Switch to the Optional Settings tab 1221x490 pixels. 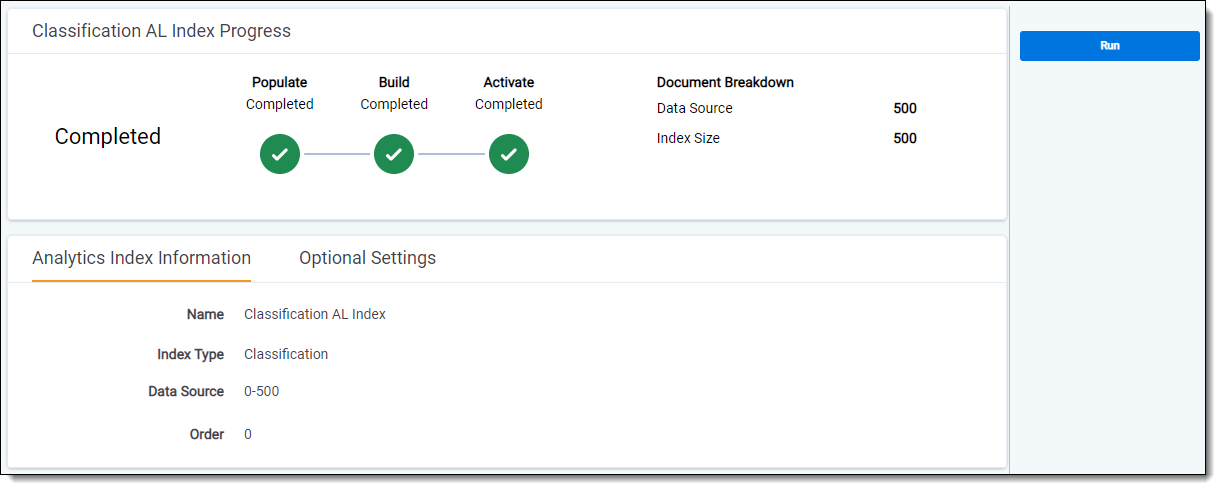pyautogui.click(x=367, y=258)
